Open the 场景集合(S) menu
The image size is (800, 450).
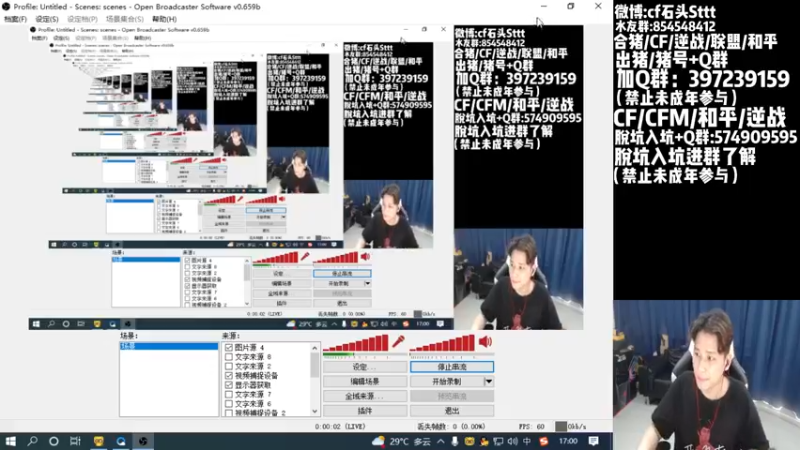click(x=124, y=19)
